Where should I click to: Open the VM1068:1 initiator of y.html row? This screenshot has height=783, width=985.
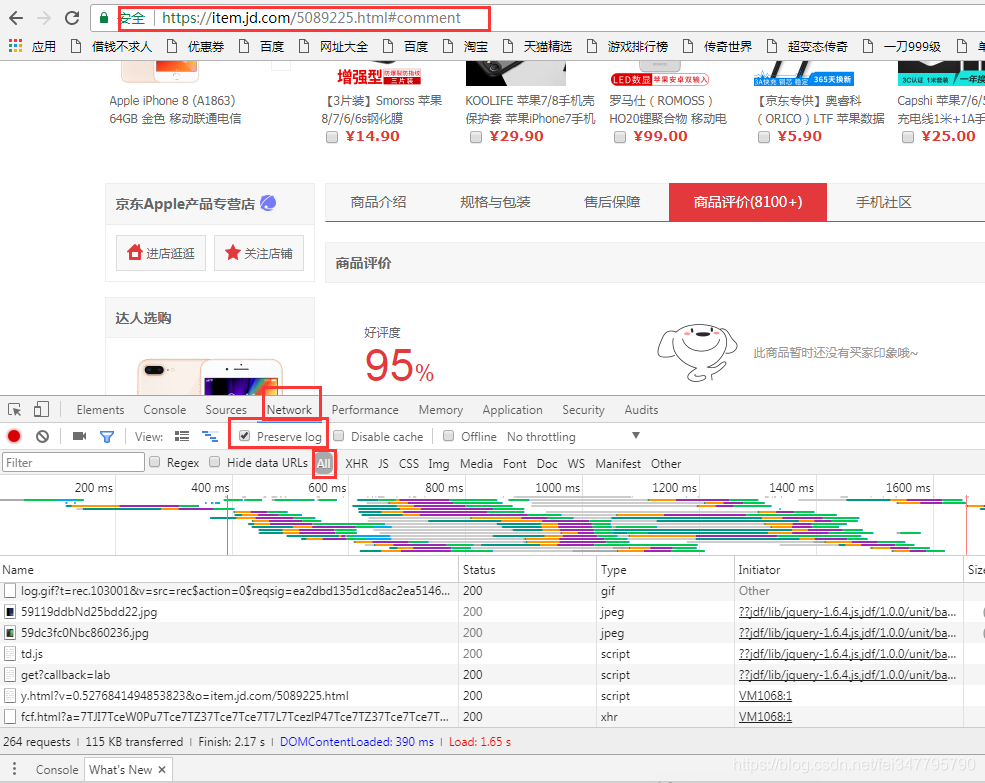pos(765,696)
